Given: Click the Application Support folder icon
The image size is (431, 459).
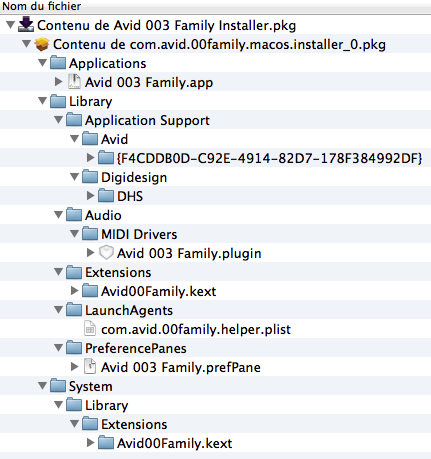Looking at the screenshot, I should 74,120.
